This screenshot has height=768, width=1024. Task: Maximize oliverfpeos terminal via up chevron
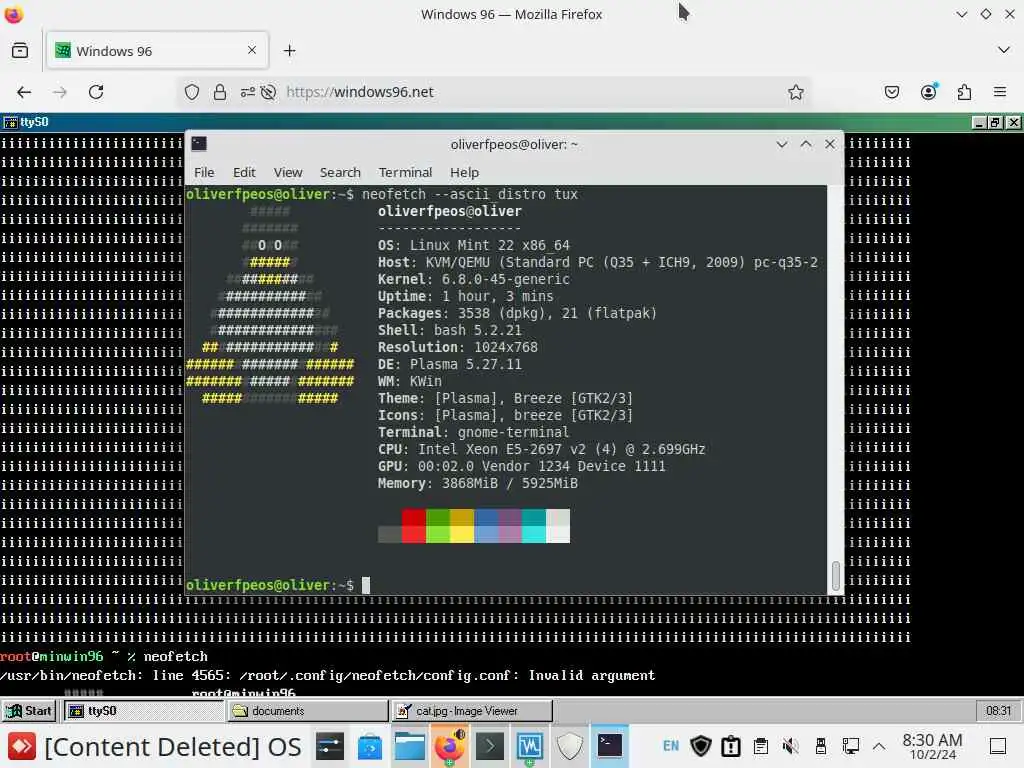coord(806,144)
